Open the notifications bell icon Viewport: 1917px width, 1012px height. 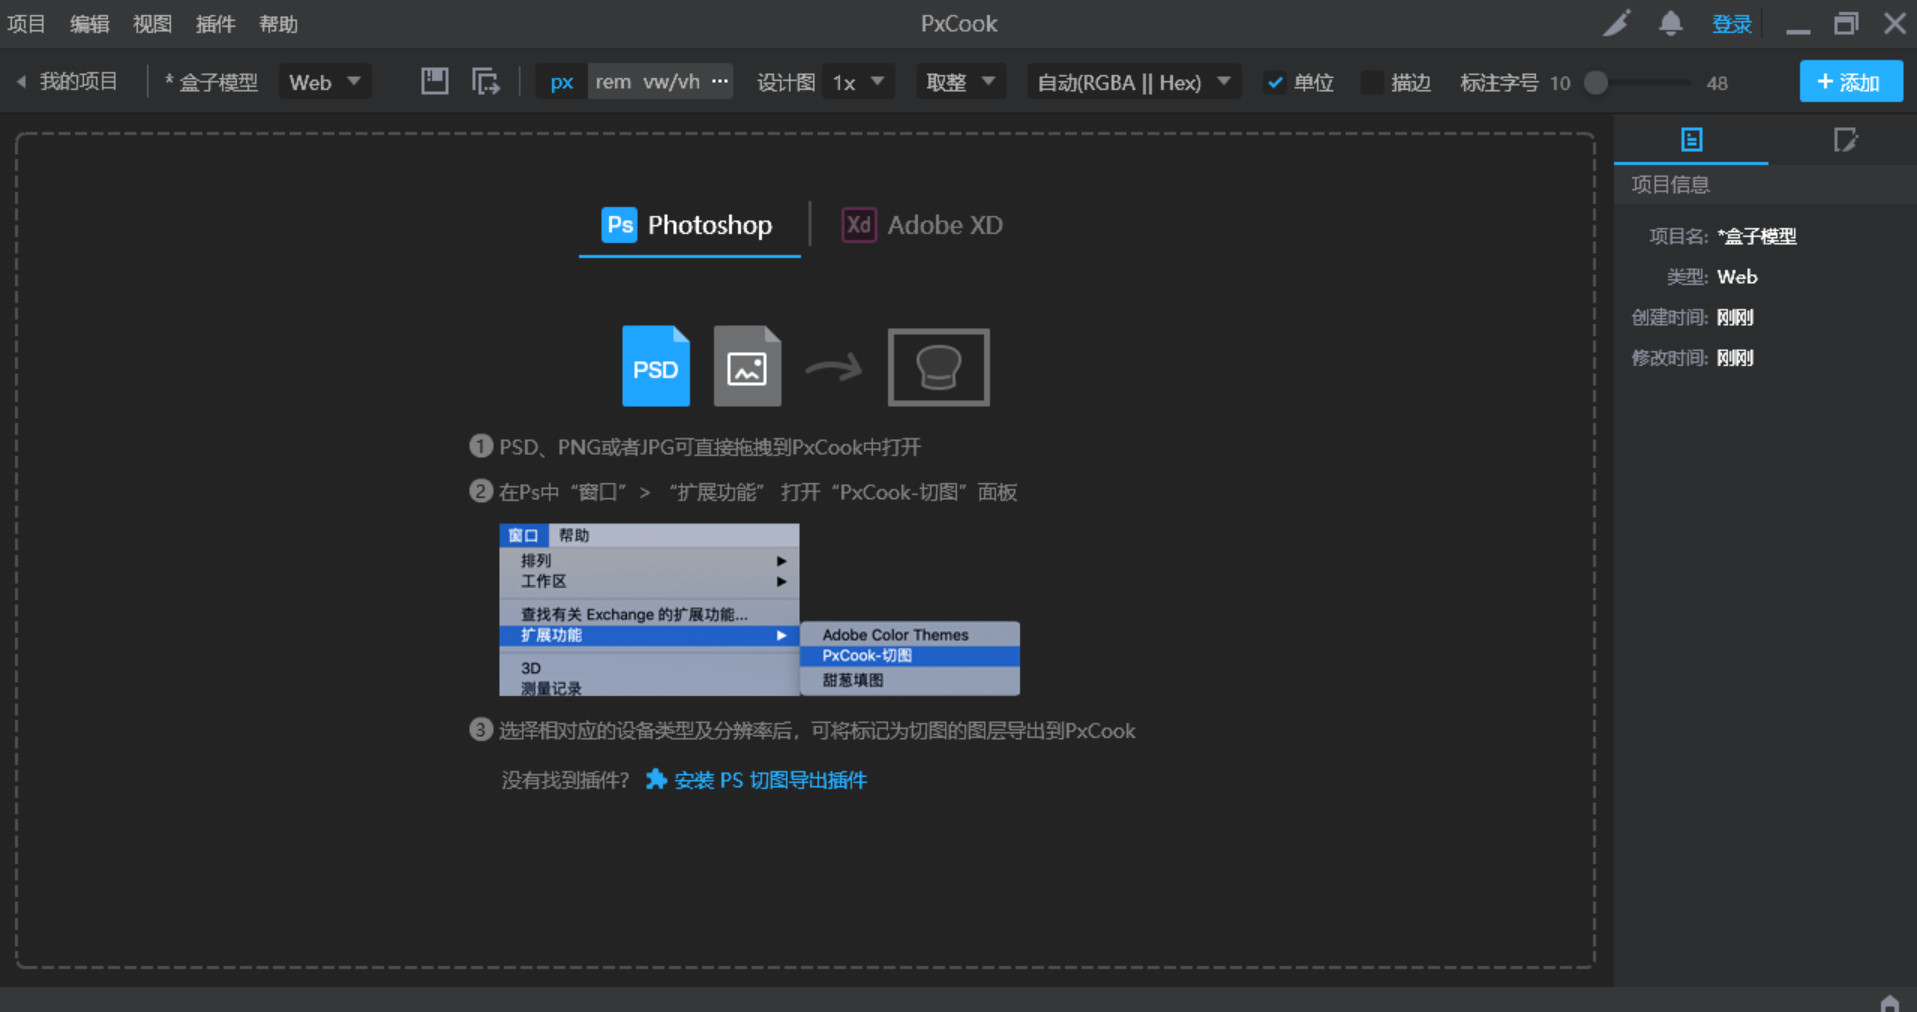[x=1670, y=23]
